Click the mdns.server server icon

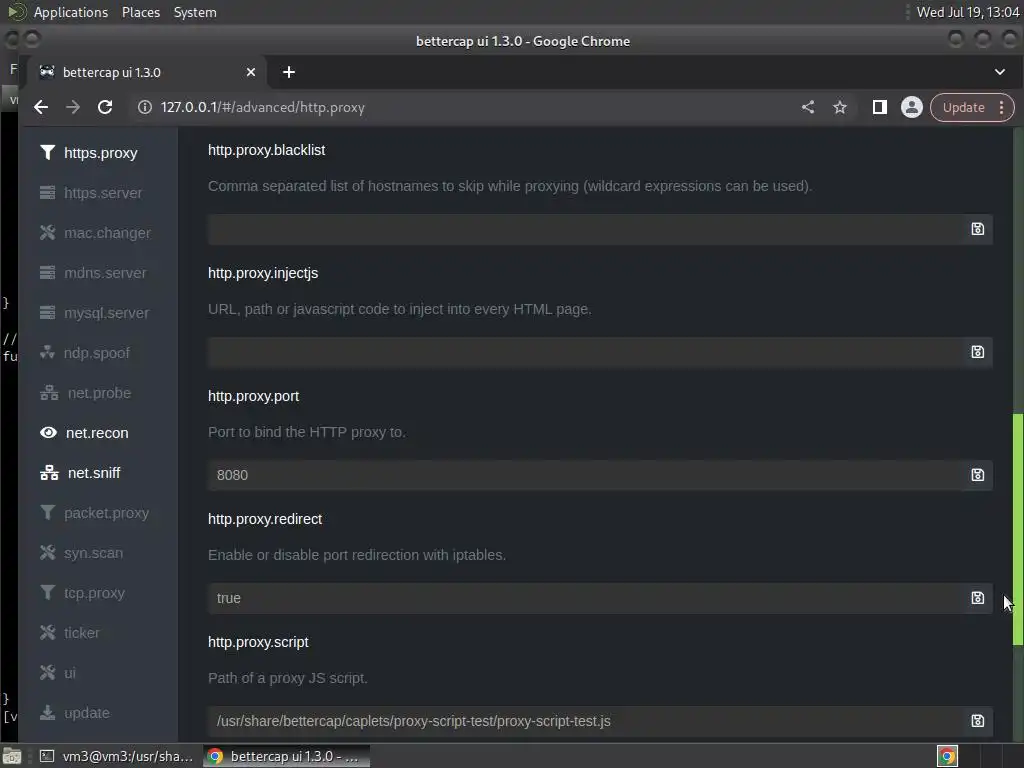pyautogui.click(x=48, y=272)
